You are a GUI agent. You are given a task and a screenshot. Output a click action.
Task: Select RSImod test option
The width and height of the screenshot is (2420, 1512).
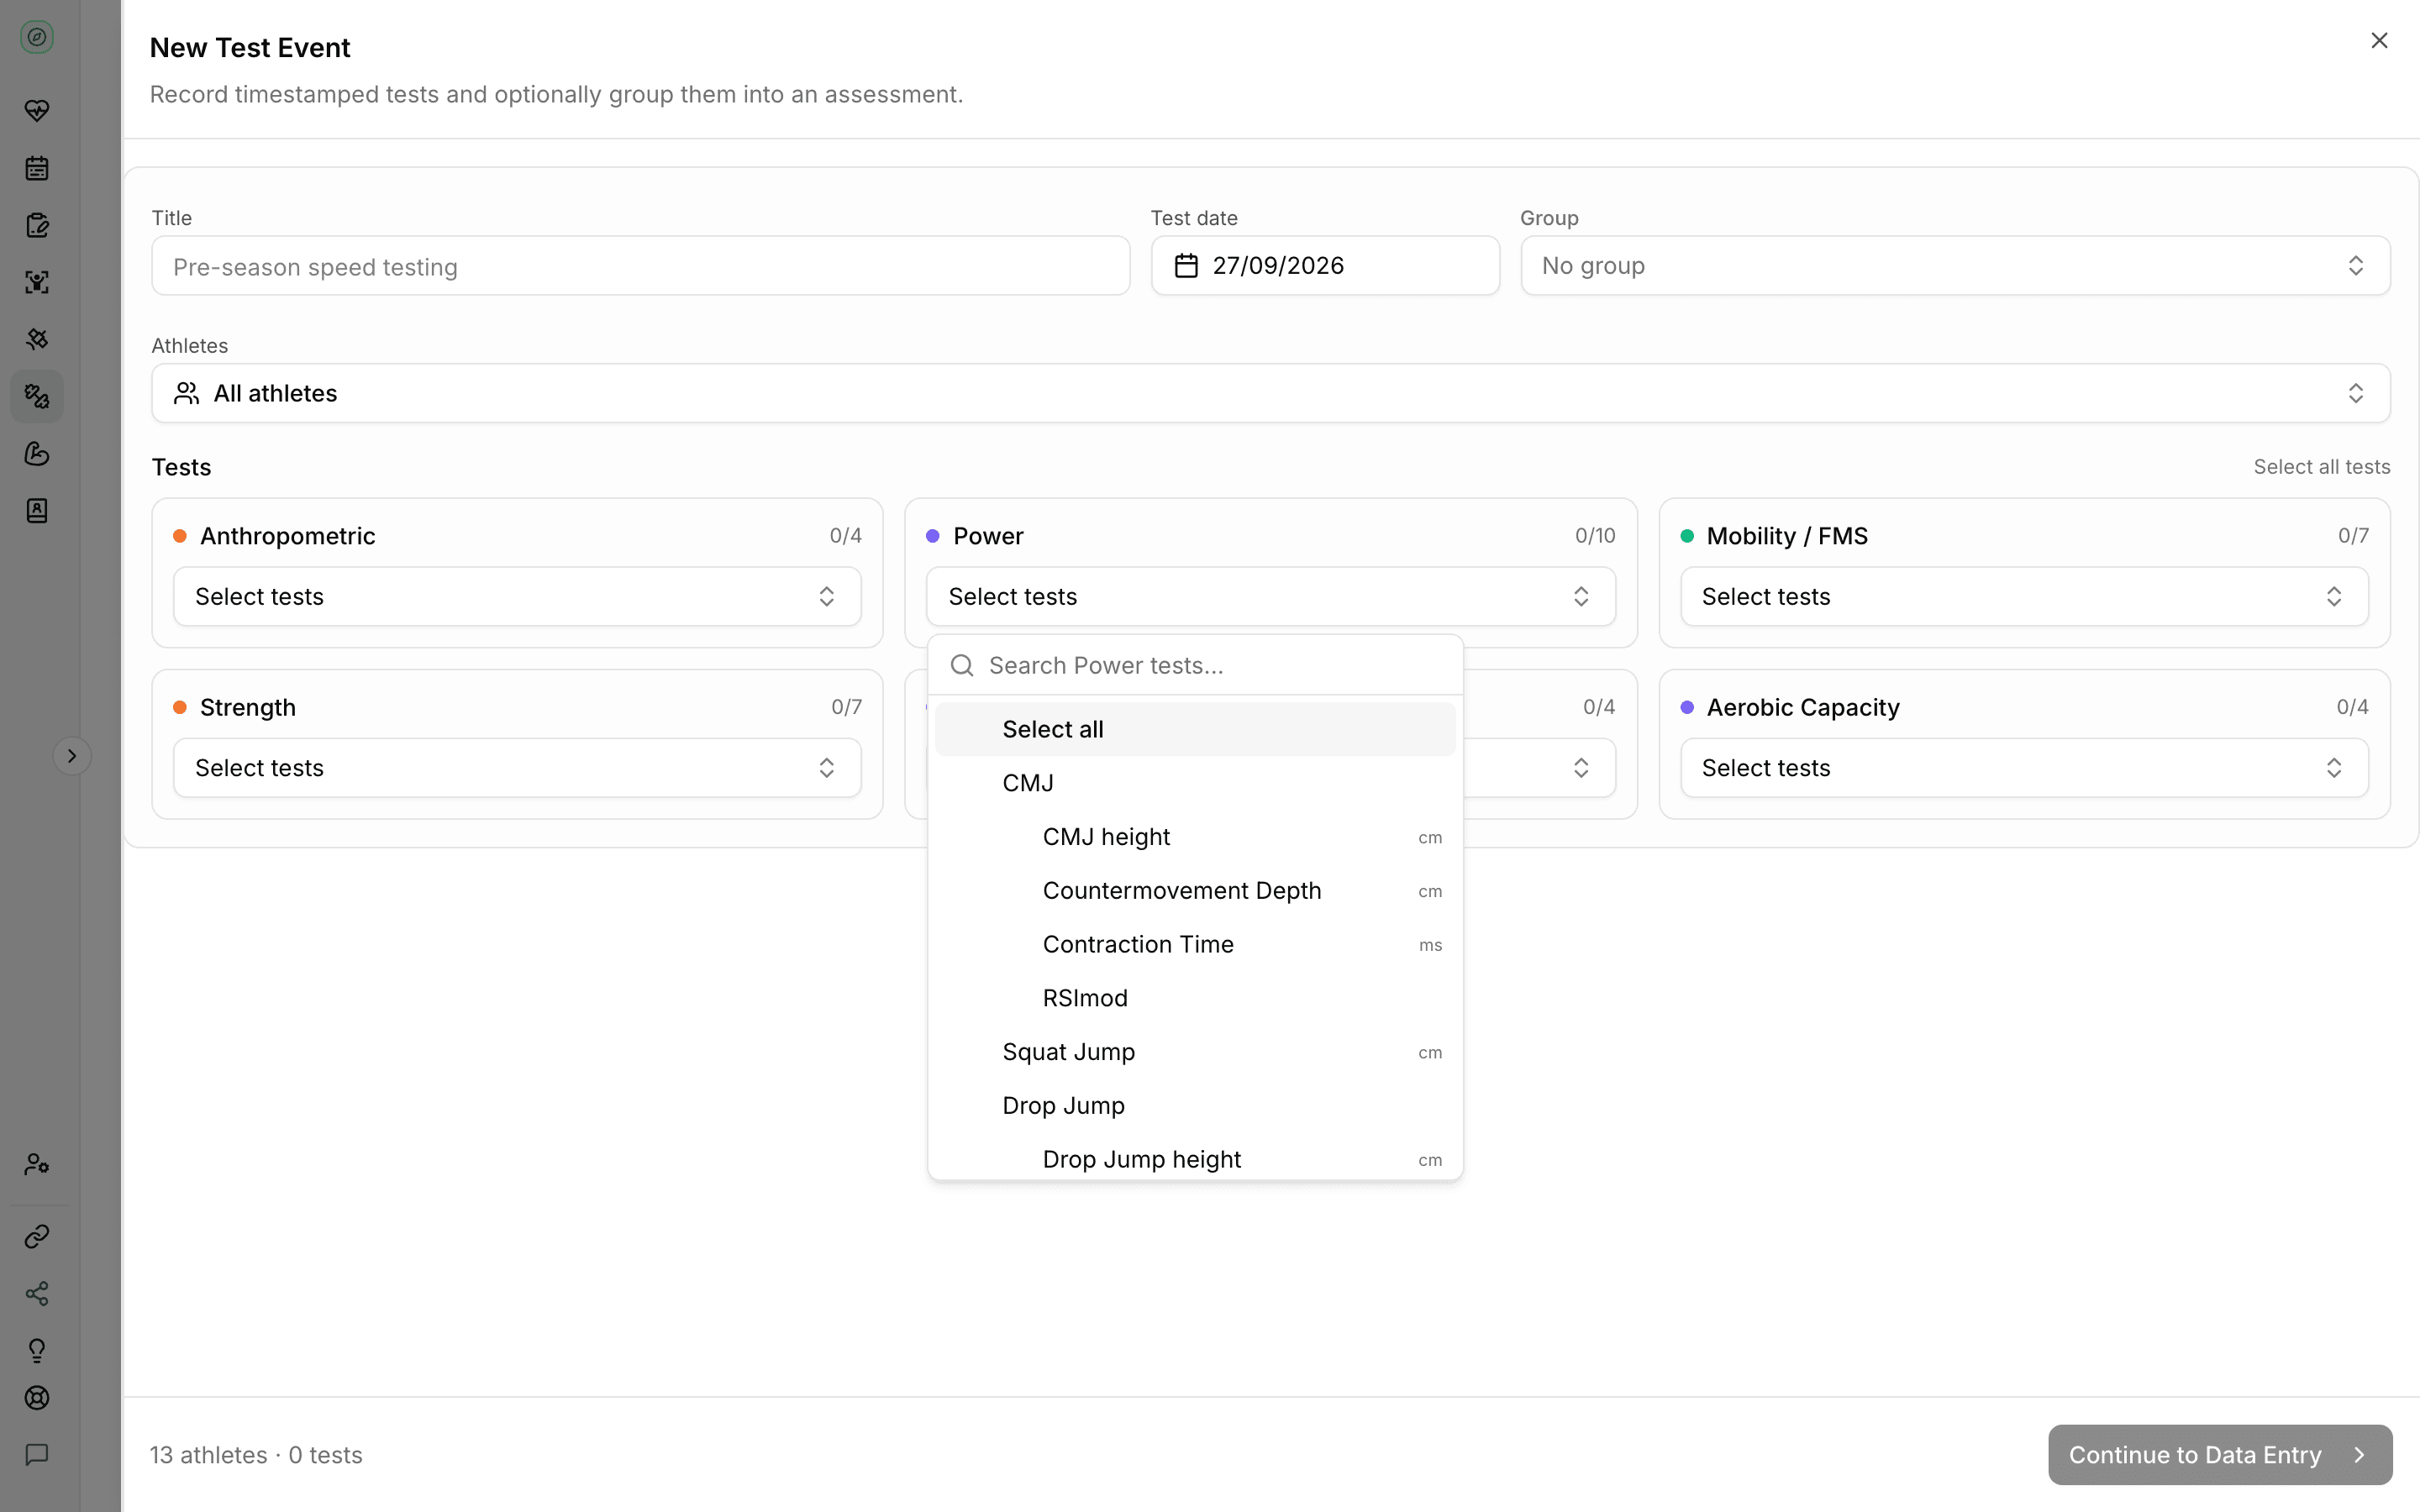(1195, 999)
